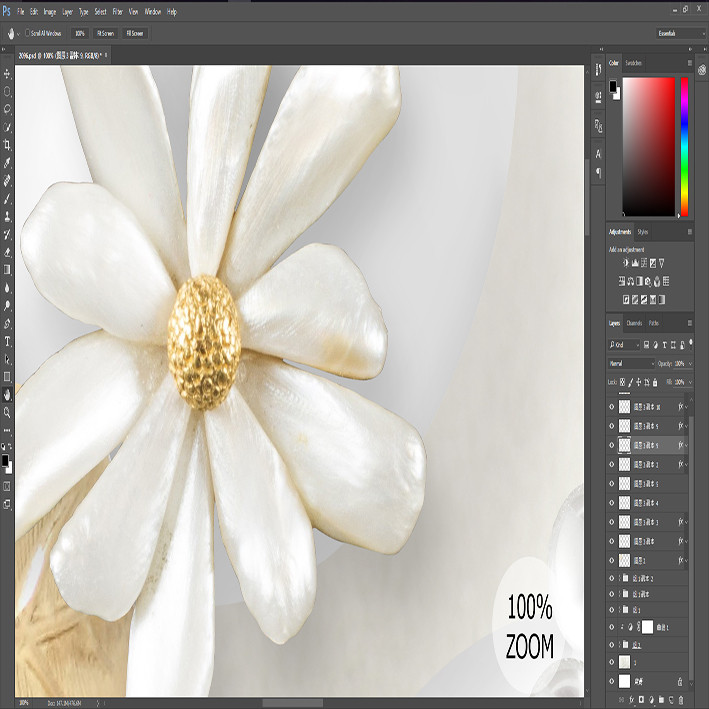Image resolution: width=709 pixels, height=709 pixels.
Task: Select the Crop tool
Action: tap(7, 145)
